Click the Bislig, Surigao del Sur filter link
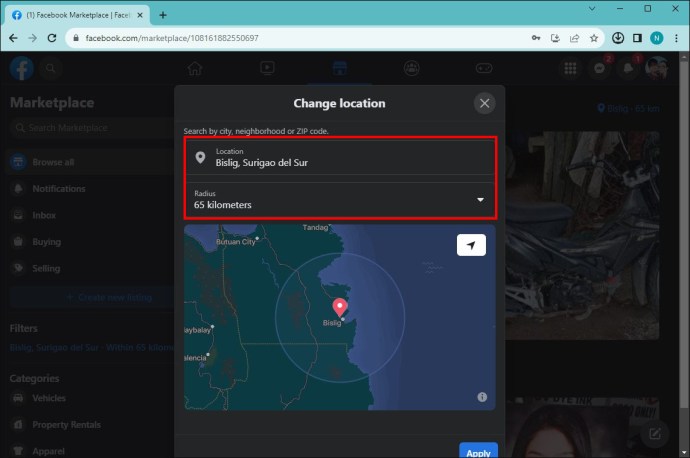690x458 pixels. tap(92, 348)
